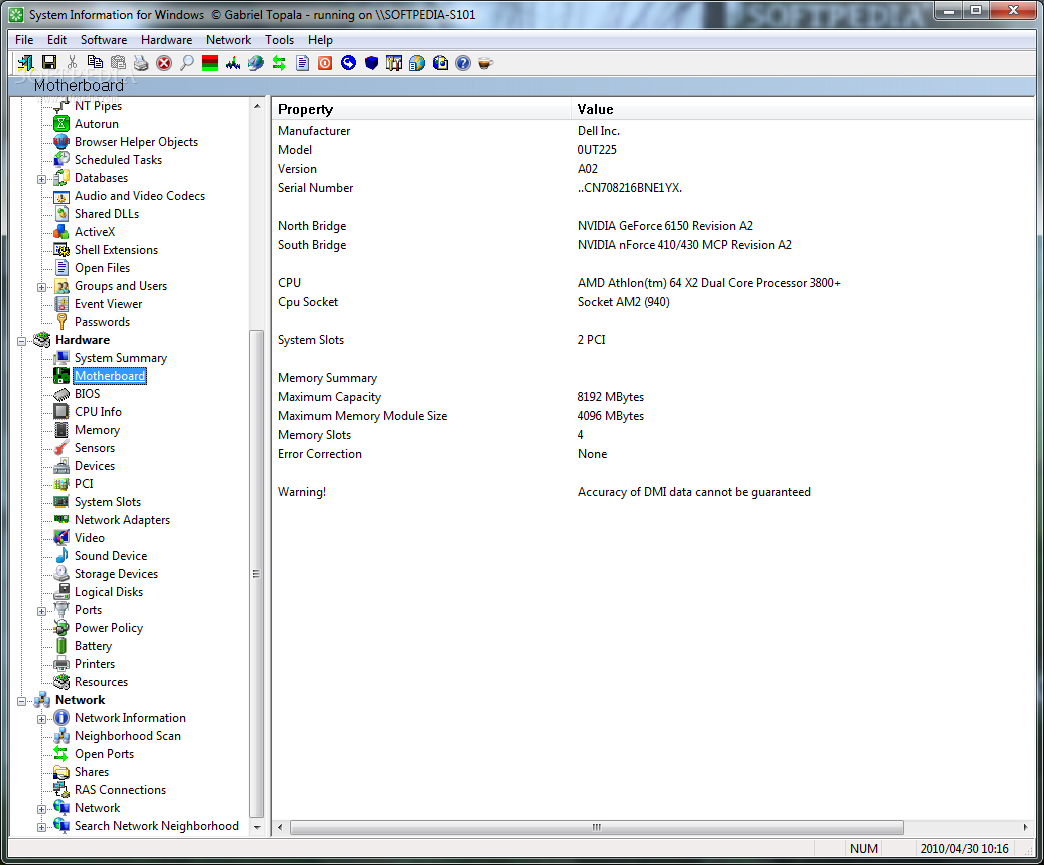1044x865 pixels.
Task: Select Browser Helper Objects item
Action: click(136, 142)
